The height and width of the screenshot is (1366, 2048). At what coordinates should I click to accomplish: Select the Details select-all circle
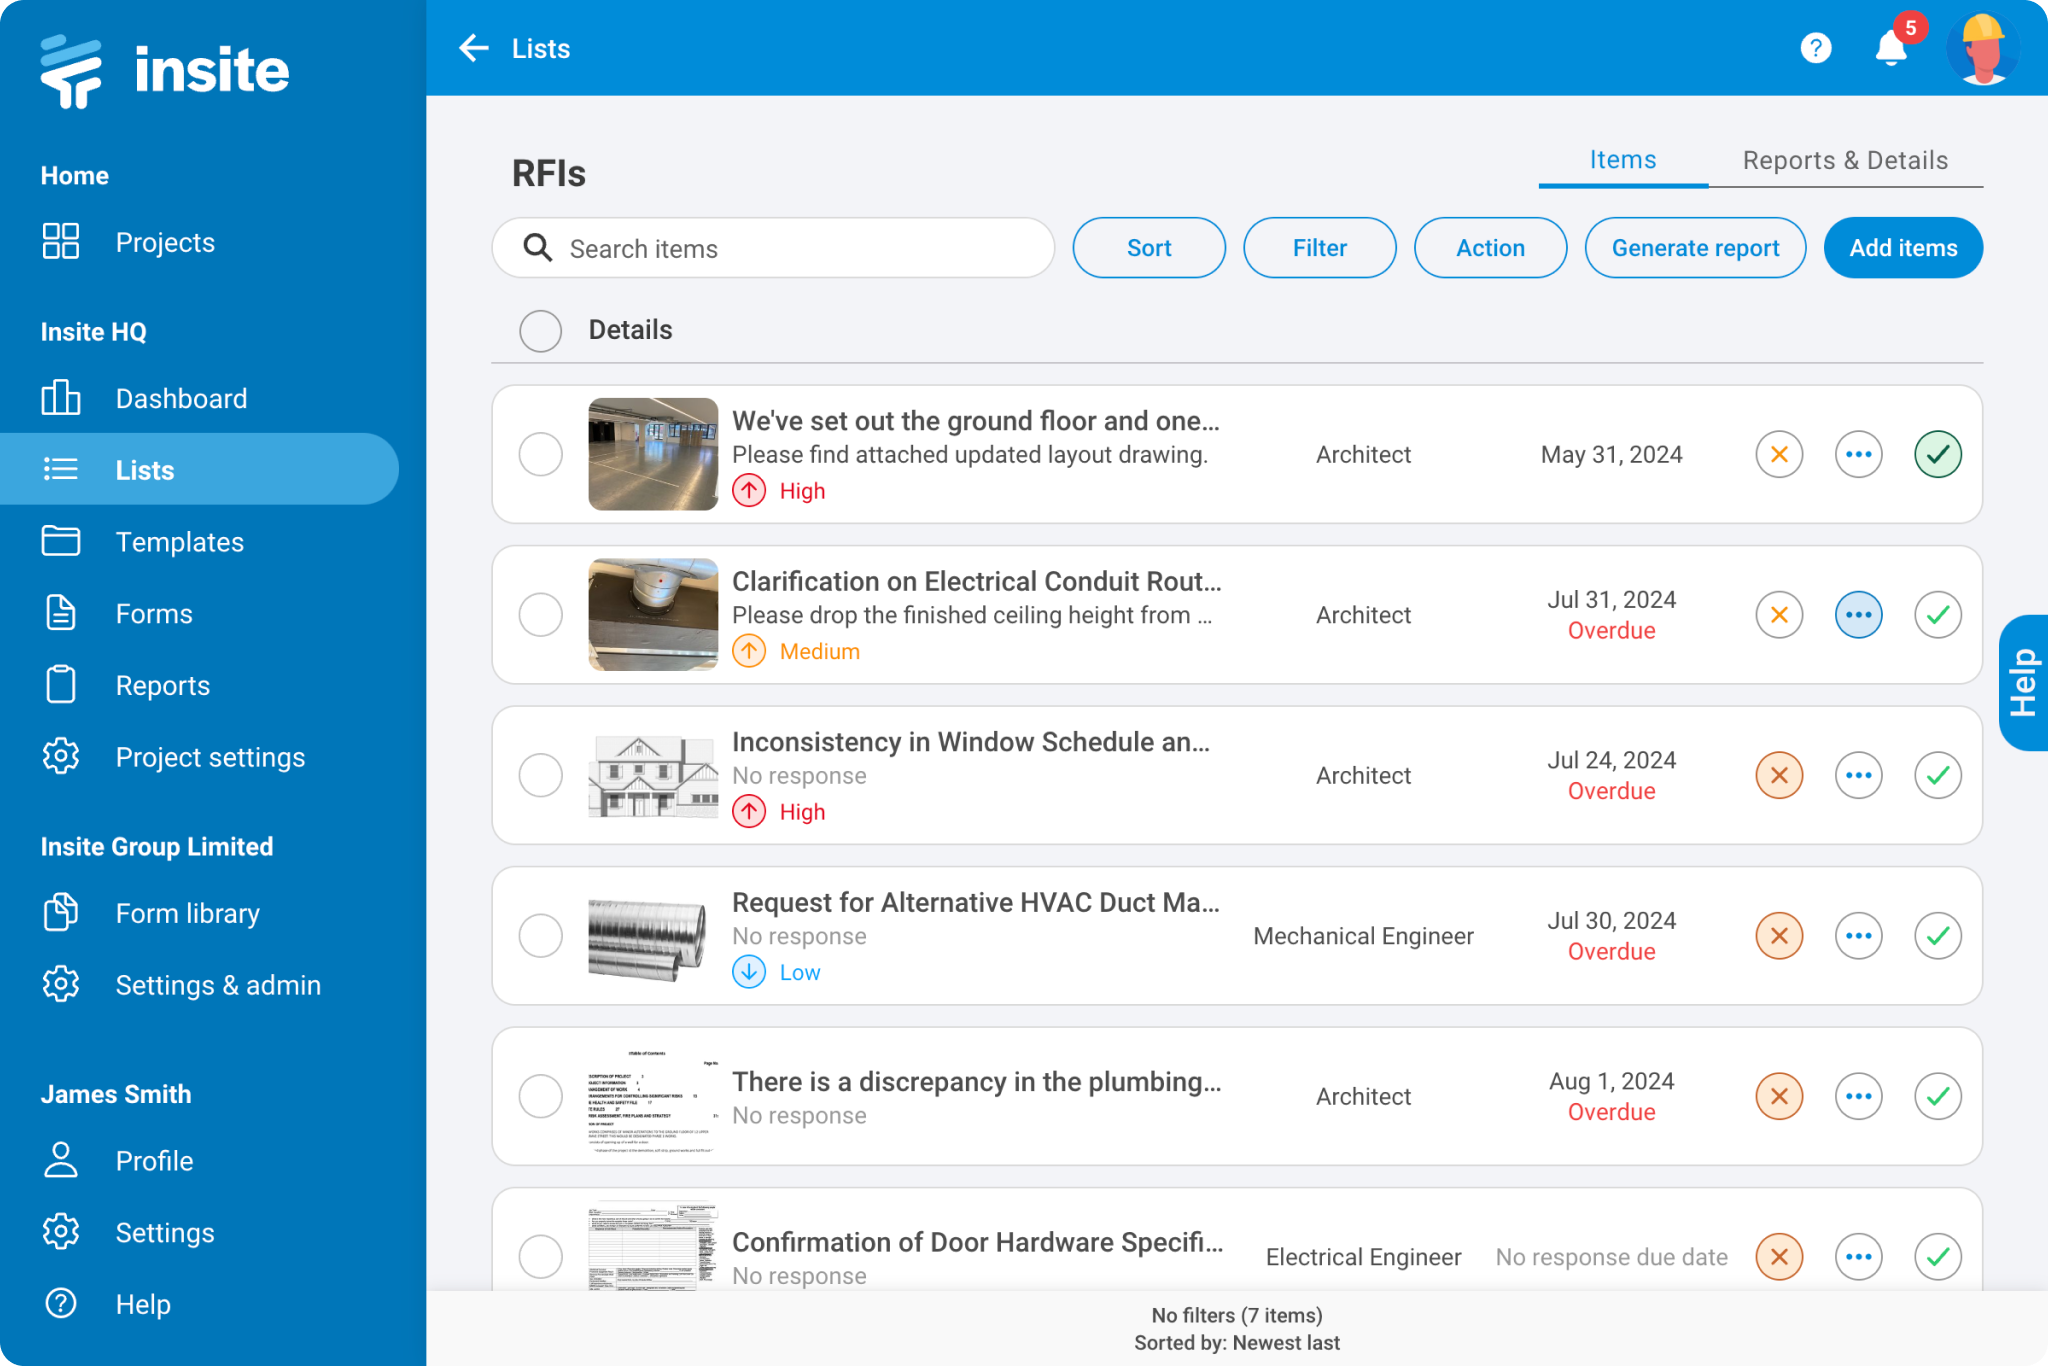click(x=540, y=330)
